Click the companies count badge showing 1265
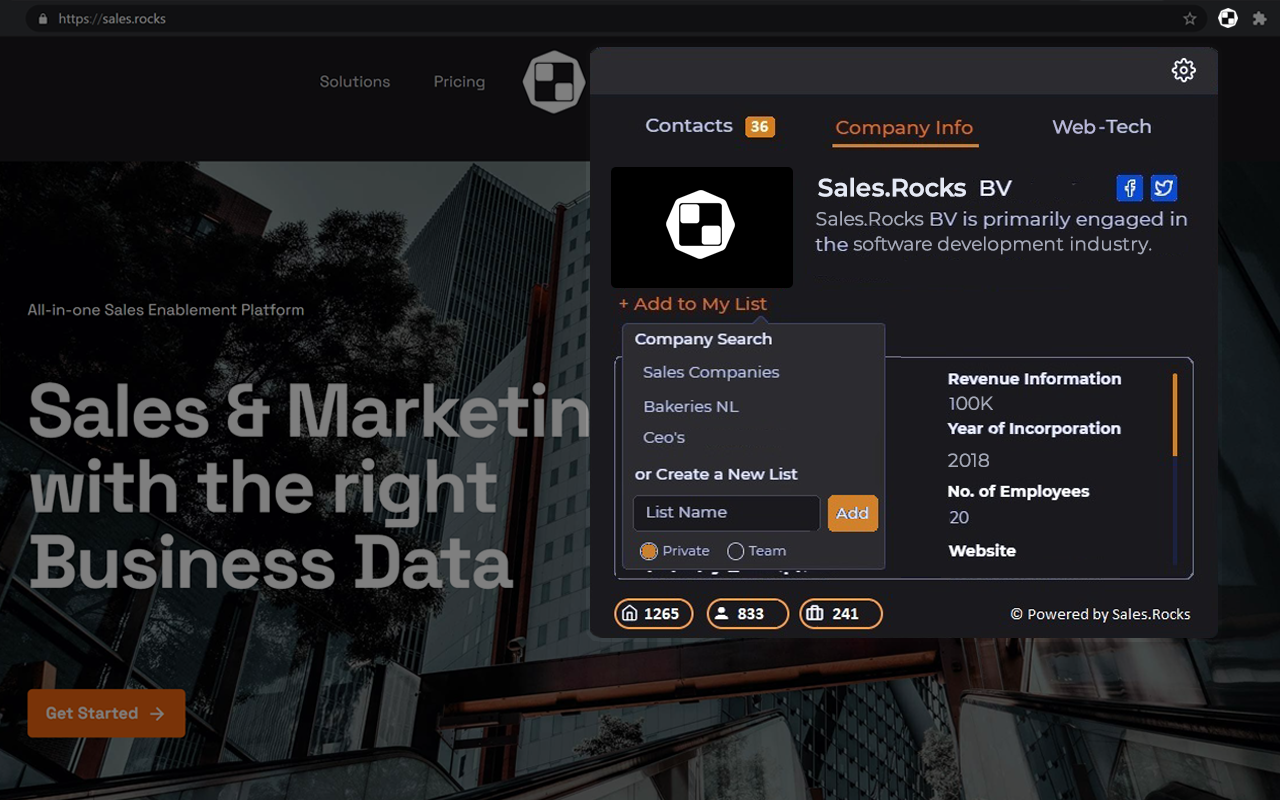 (653, 613)
